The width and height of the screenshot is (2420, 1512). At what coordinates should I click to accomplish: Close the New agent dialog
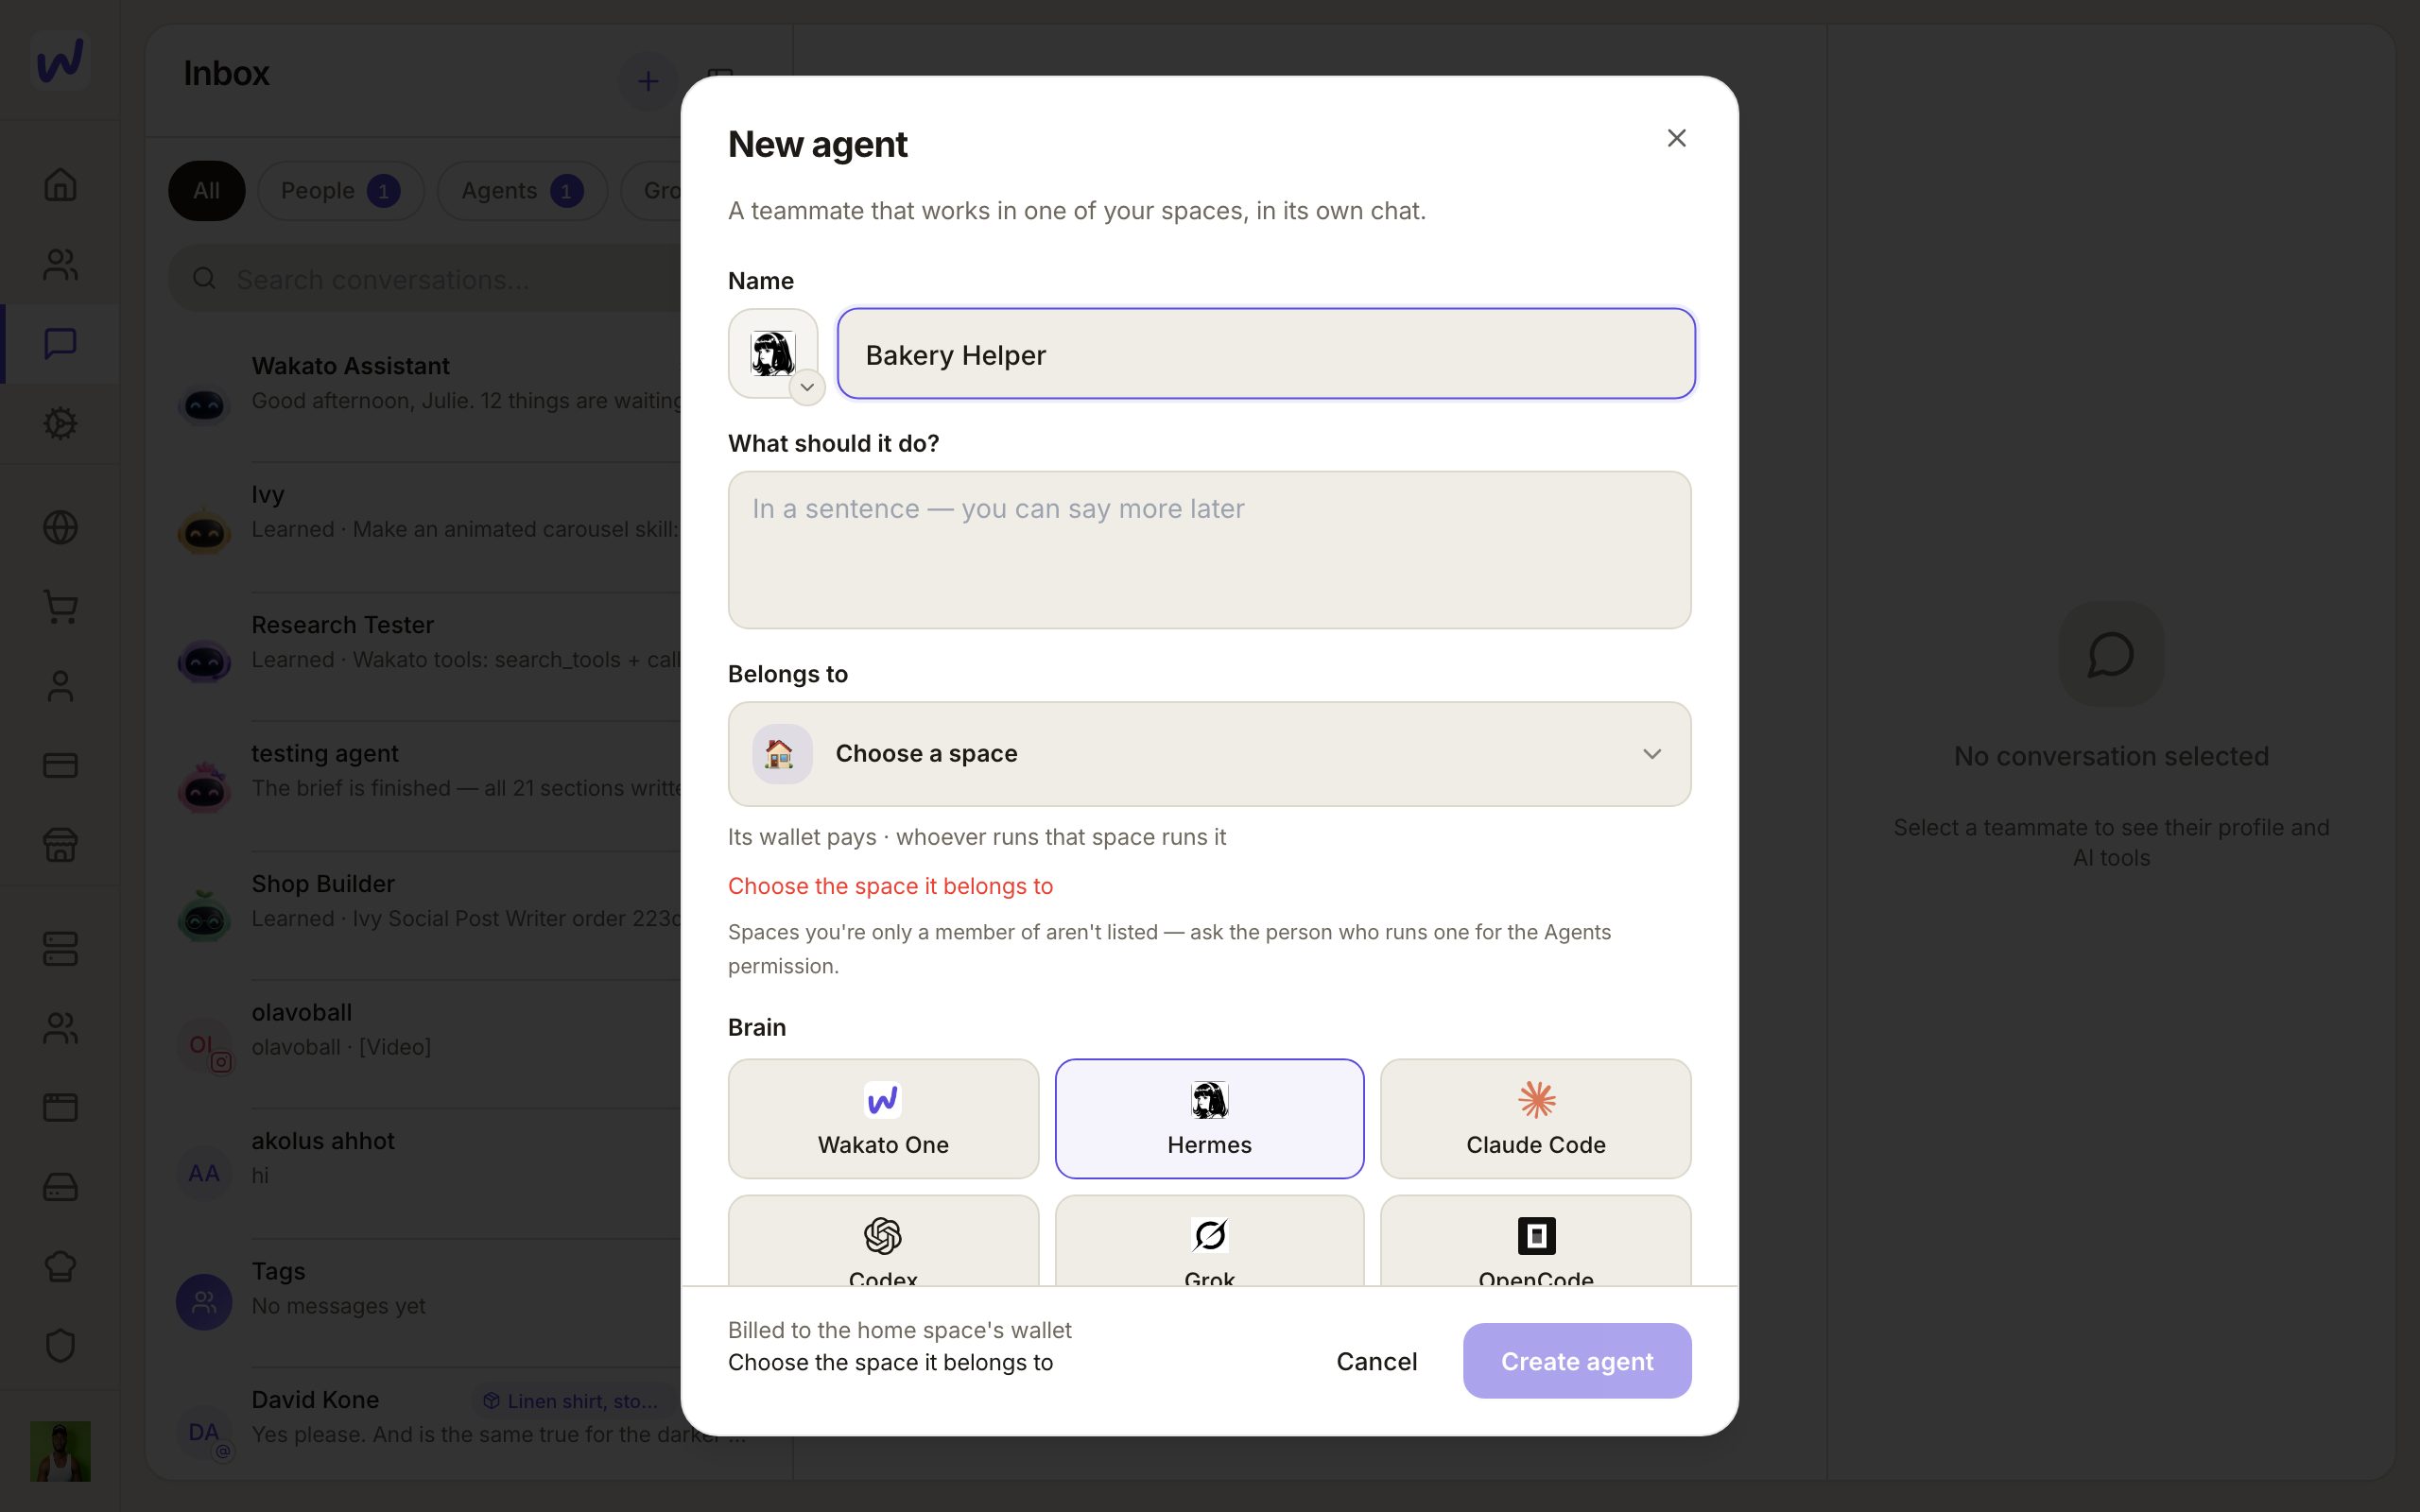(x=1676, y=138)
